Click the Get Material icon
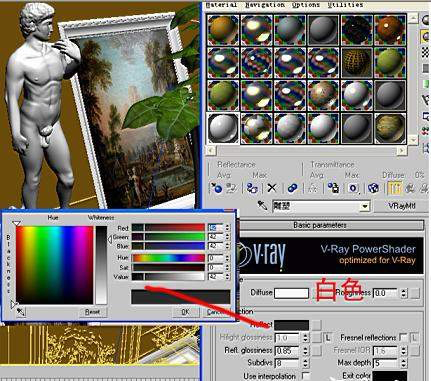This screenshot has height=381, width=431. point(216,188)
